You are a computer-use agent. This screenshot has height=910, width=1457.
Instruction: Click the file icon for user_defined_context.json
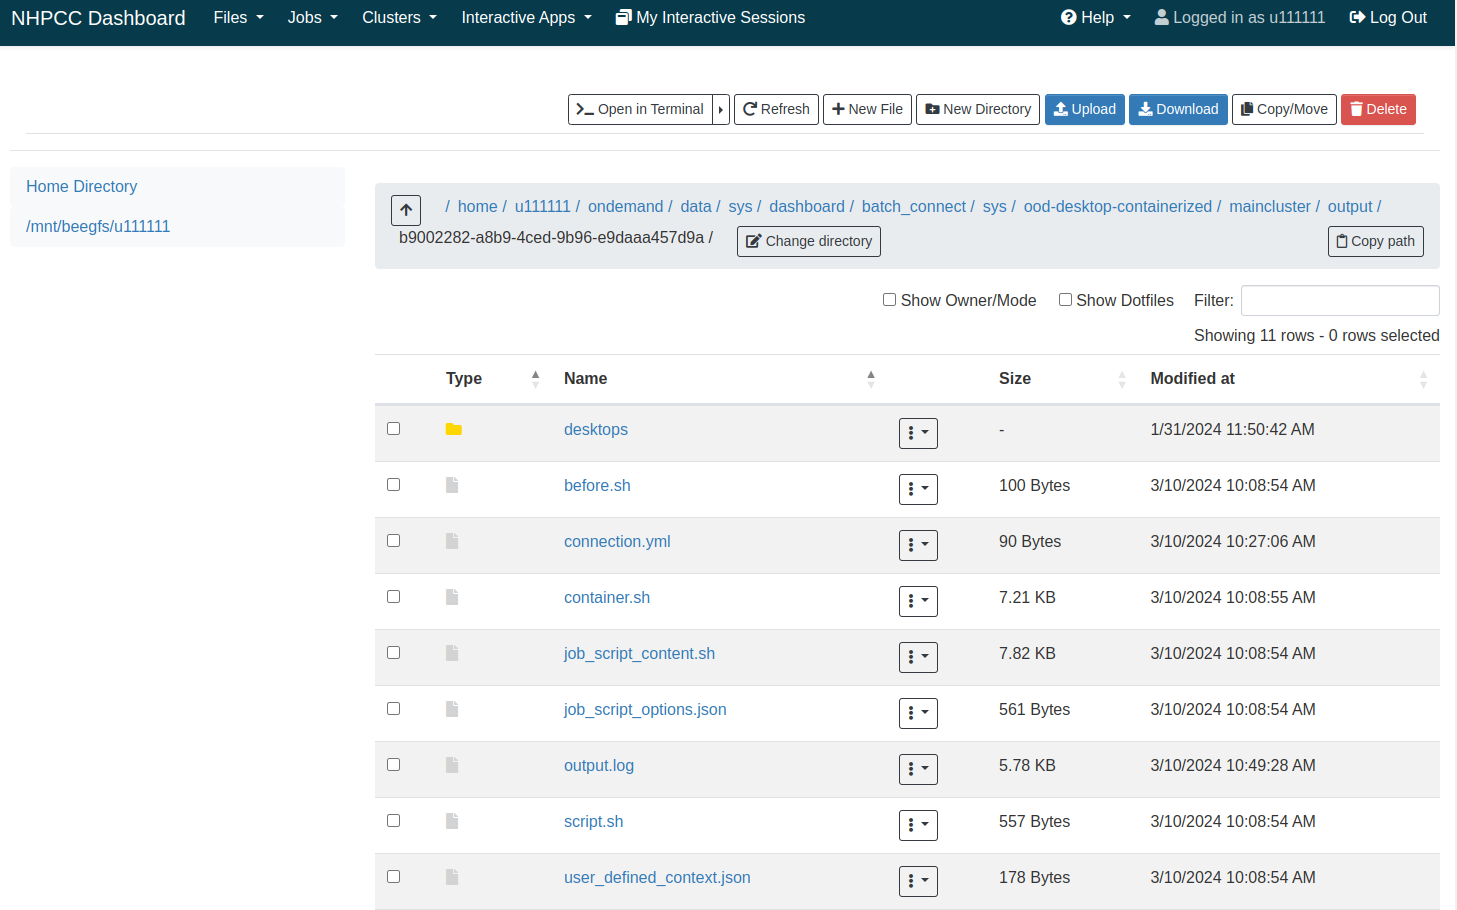point(452,877)
